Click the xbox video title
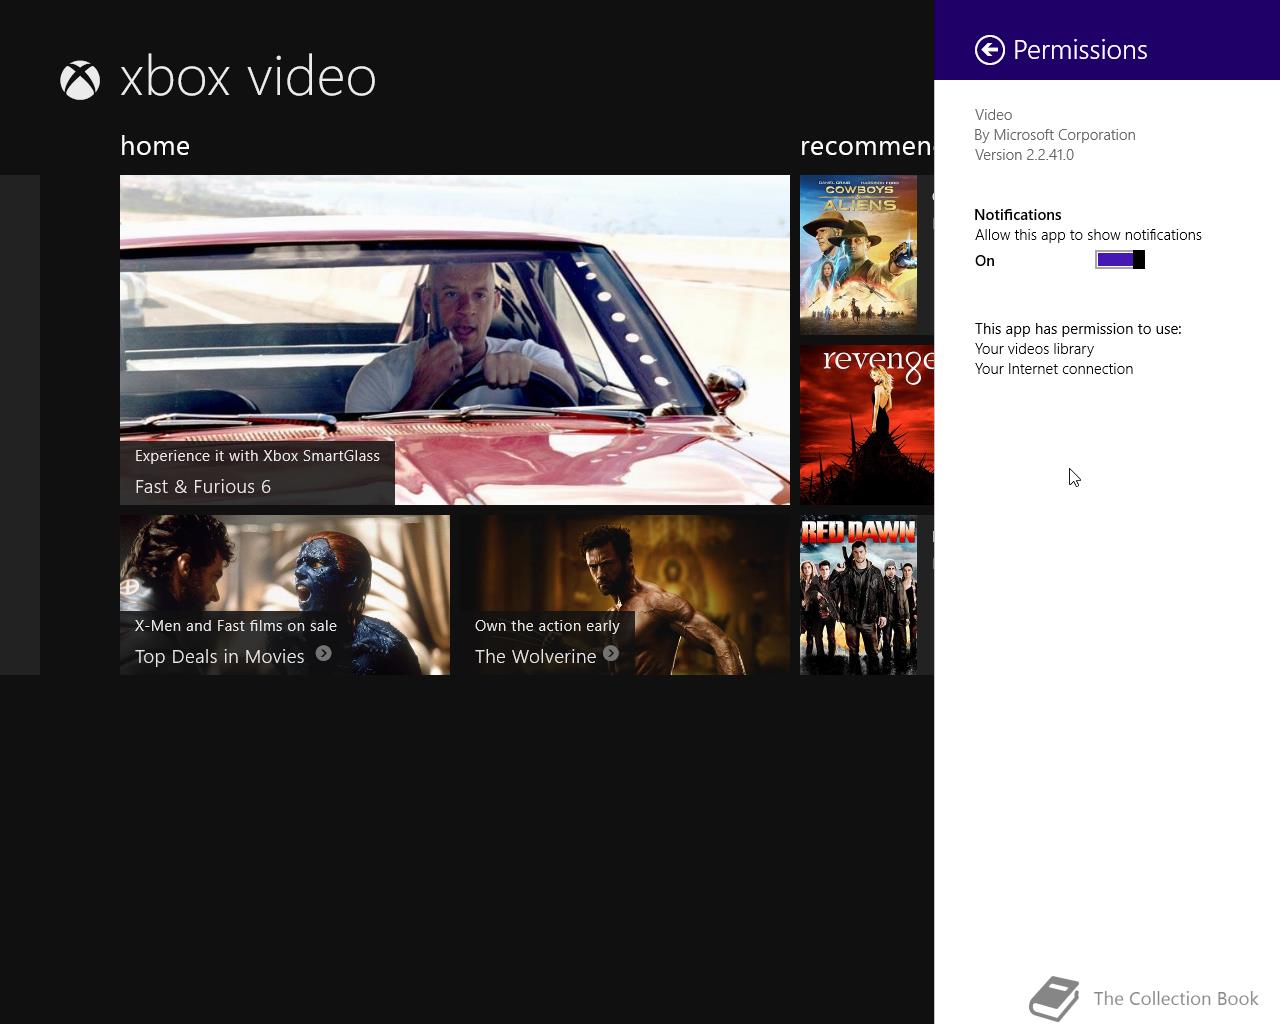 tap(248, 77)
